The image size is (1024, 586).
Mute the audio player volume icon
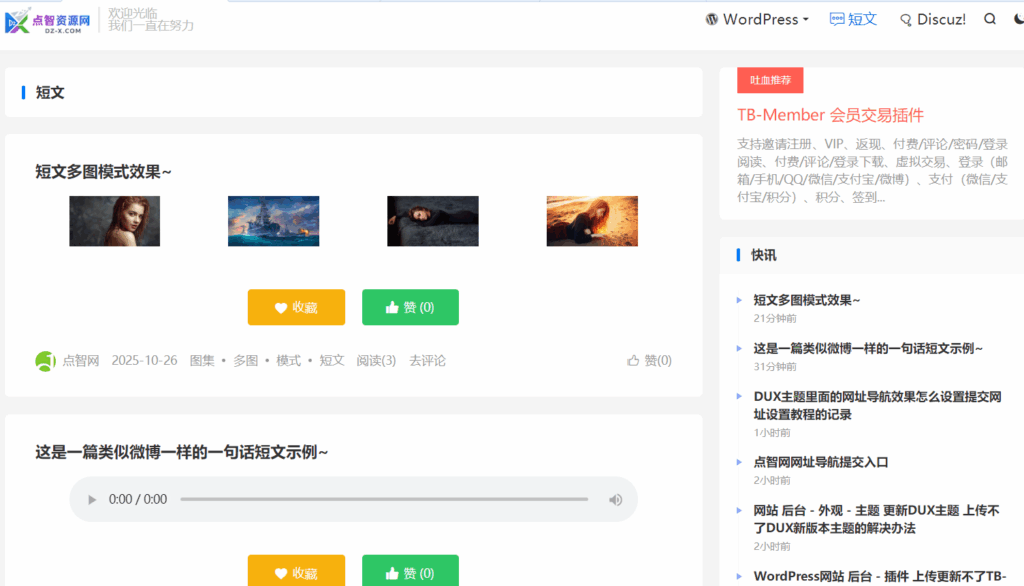click(616, 499)
